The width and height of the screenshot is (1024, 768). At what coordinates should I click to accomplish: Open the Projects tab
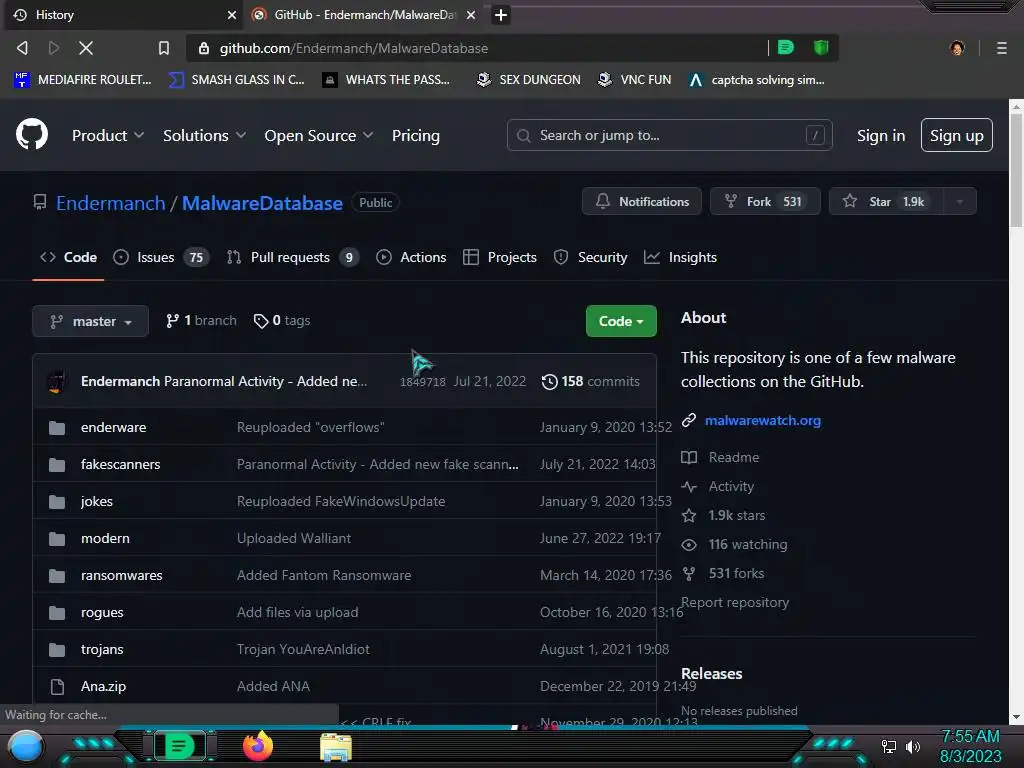(x=500, y=257)
